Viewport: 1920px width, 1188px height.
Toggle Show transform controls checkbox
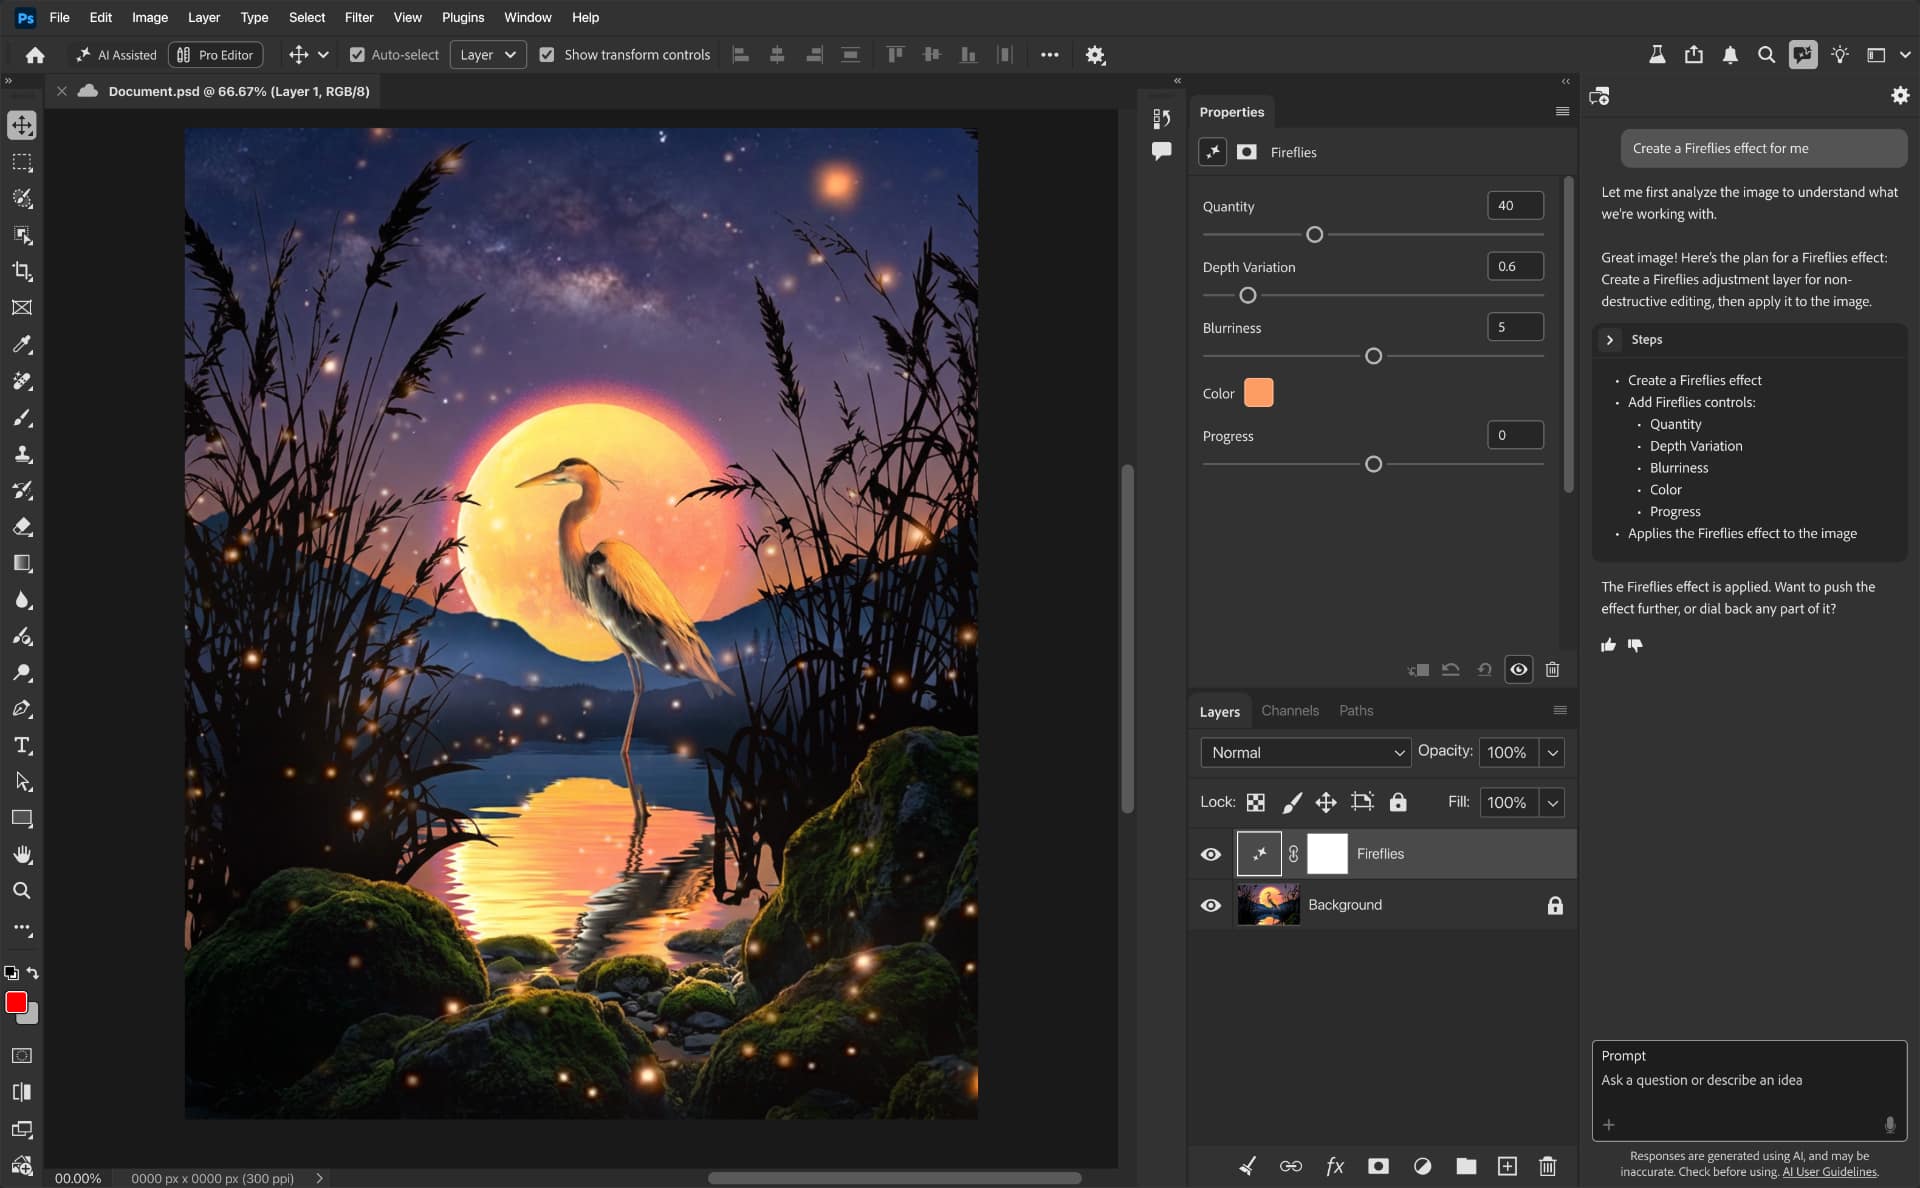coord(547,55)
